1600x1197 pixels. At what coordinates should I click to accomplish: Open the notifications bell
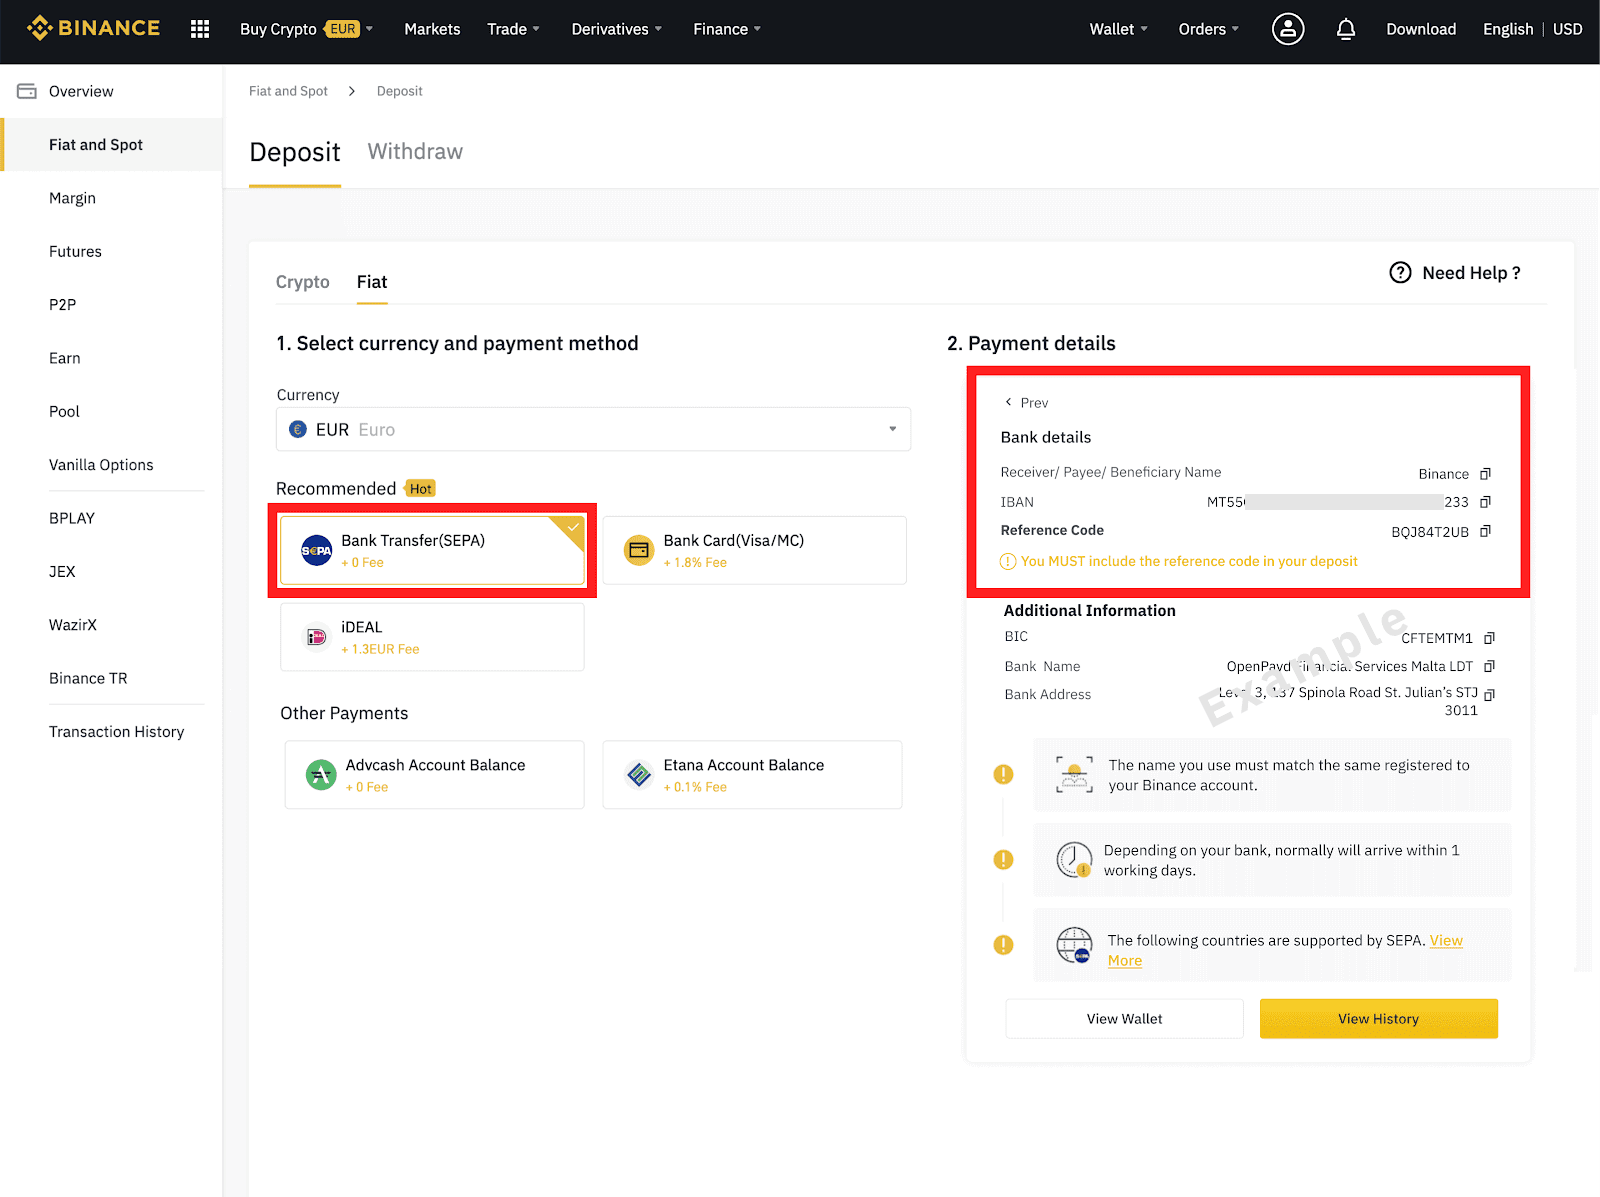(1346, 29)
